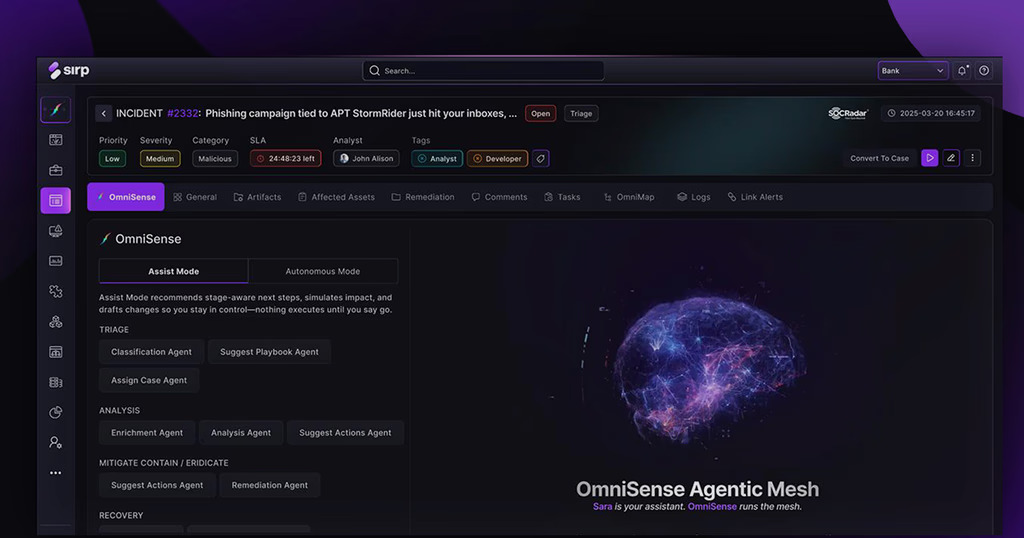Click the purple play button beside Convert To Case
1024x538 pixels.
pos(930,158)
